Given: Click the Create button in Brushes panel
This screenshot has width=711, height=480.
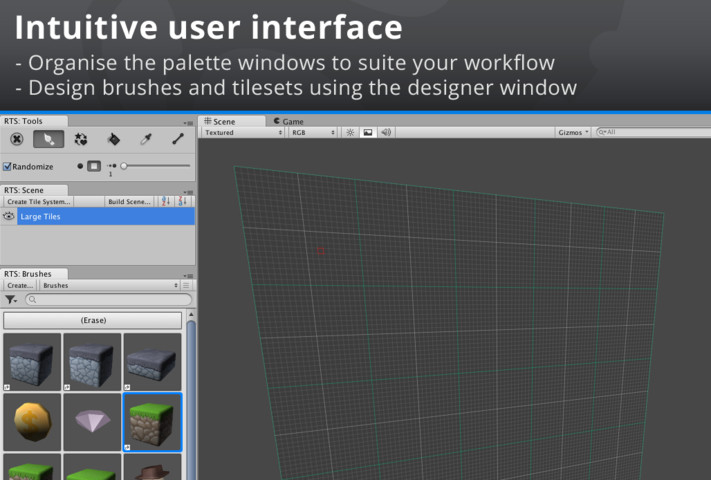Looking at the screenshot, I should (20, 286).
